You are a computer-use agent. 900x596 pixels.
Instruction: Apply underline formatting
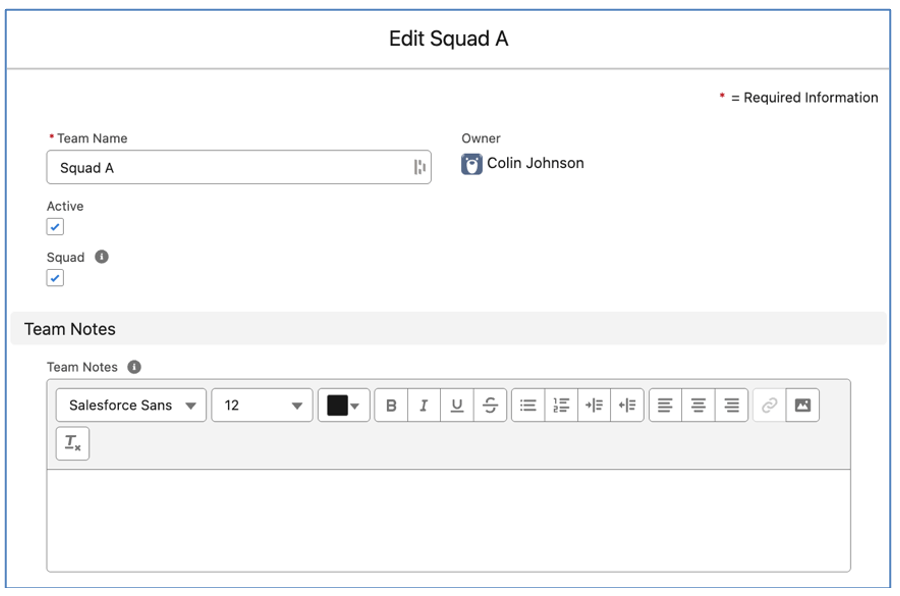point(457,405)
